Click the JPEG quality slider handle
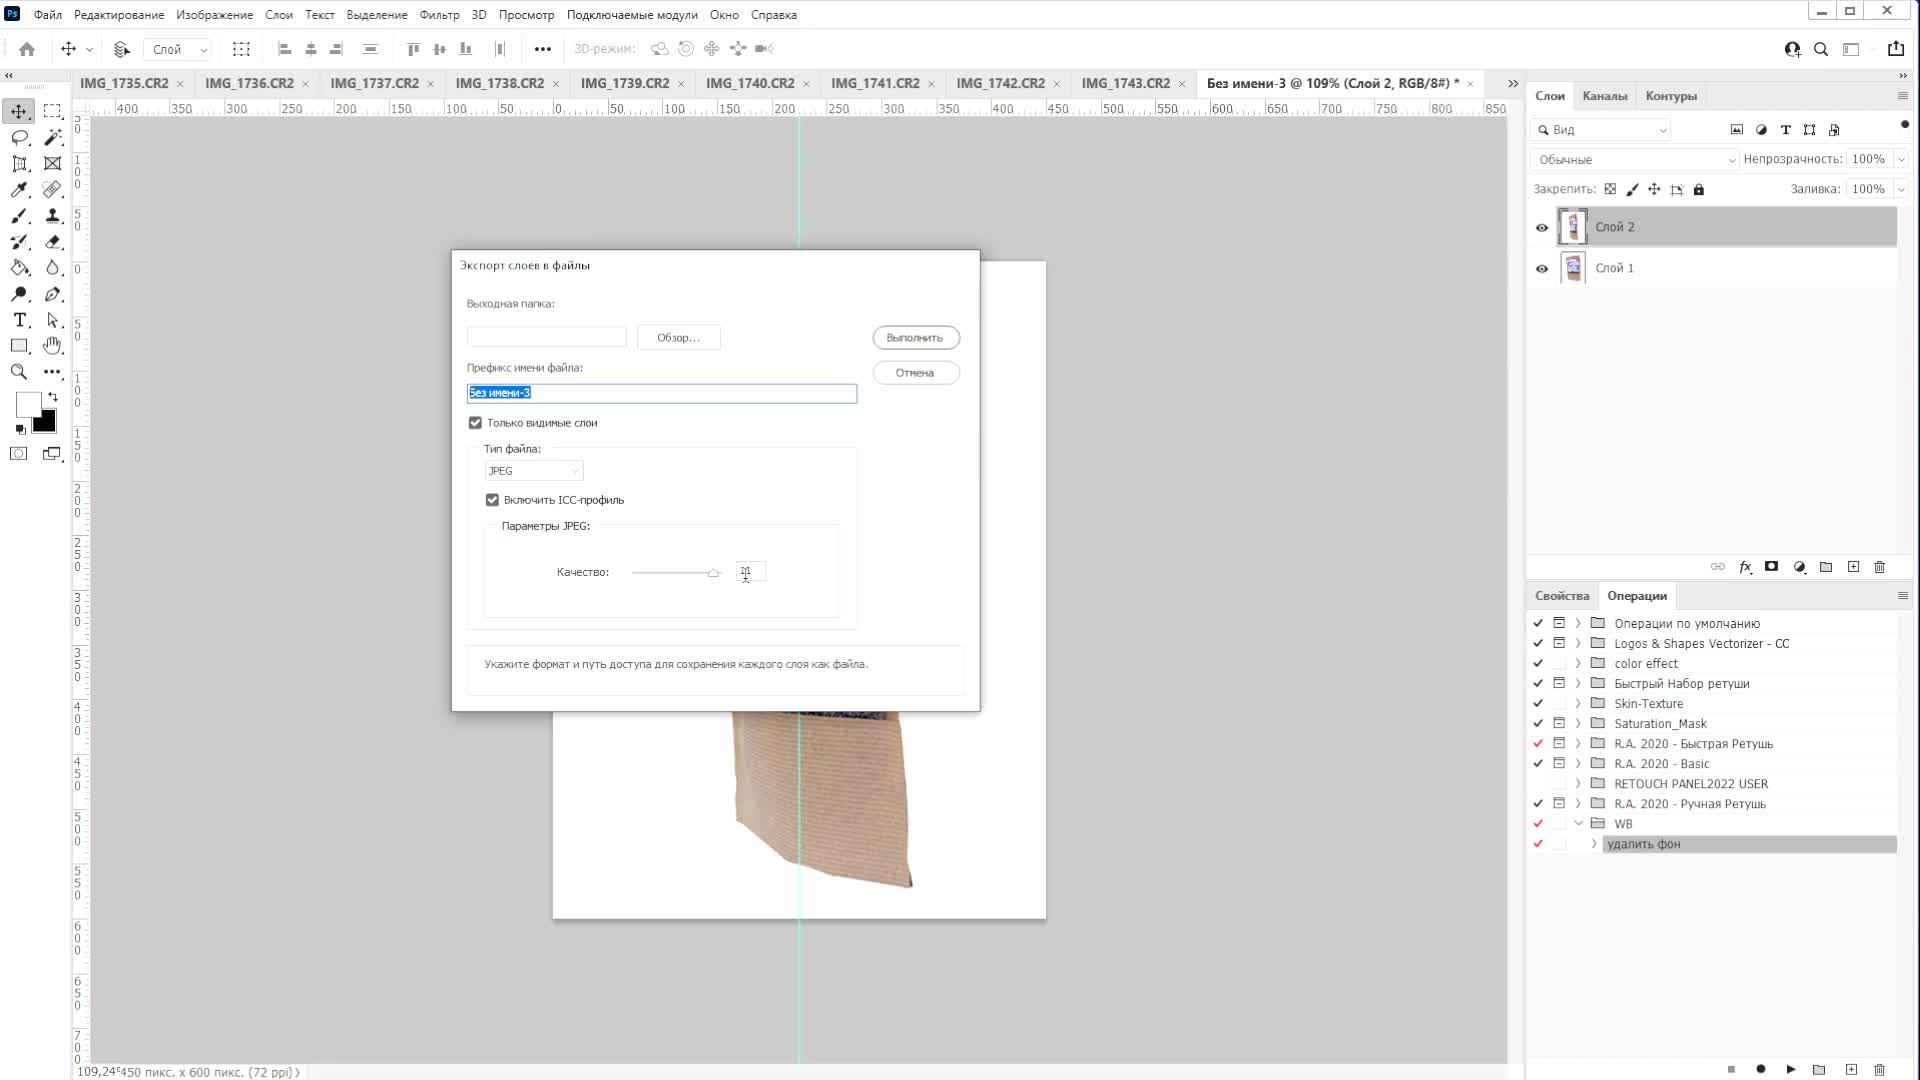The height and width of the screenshot is (1080, 1920). tap(713, 573)
